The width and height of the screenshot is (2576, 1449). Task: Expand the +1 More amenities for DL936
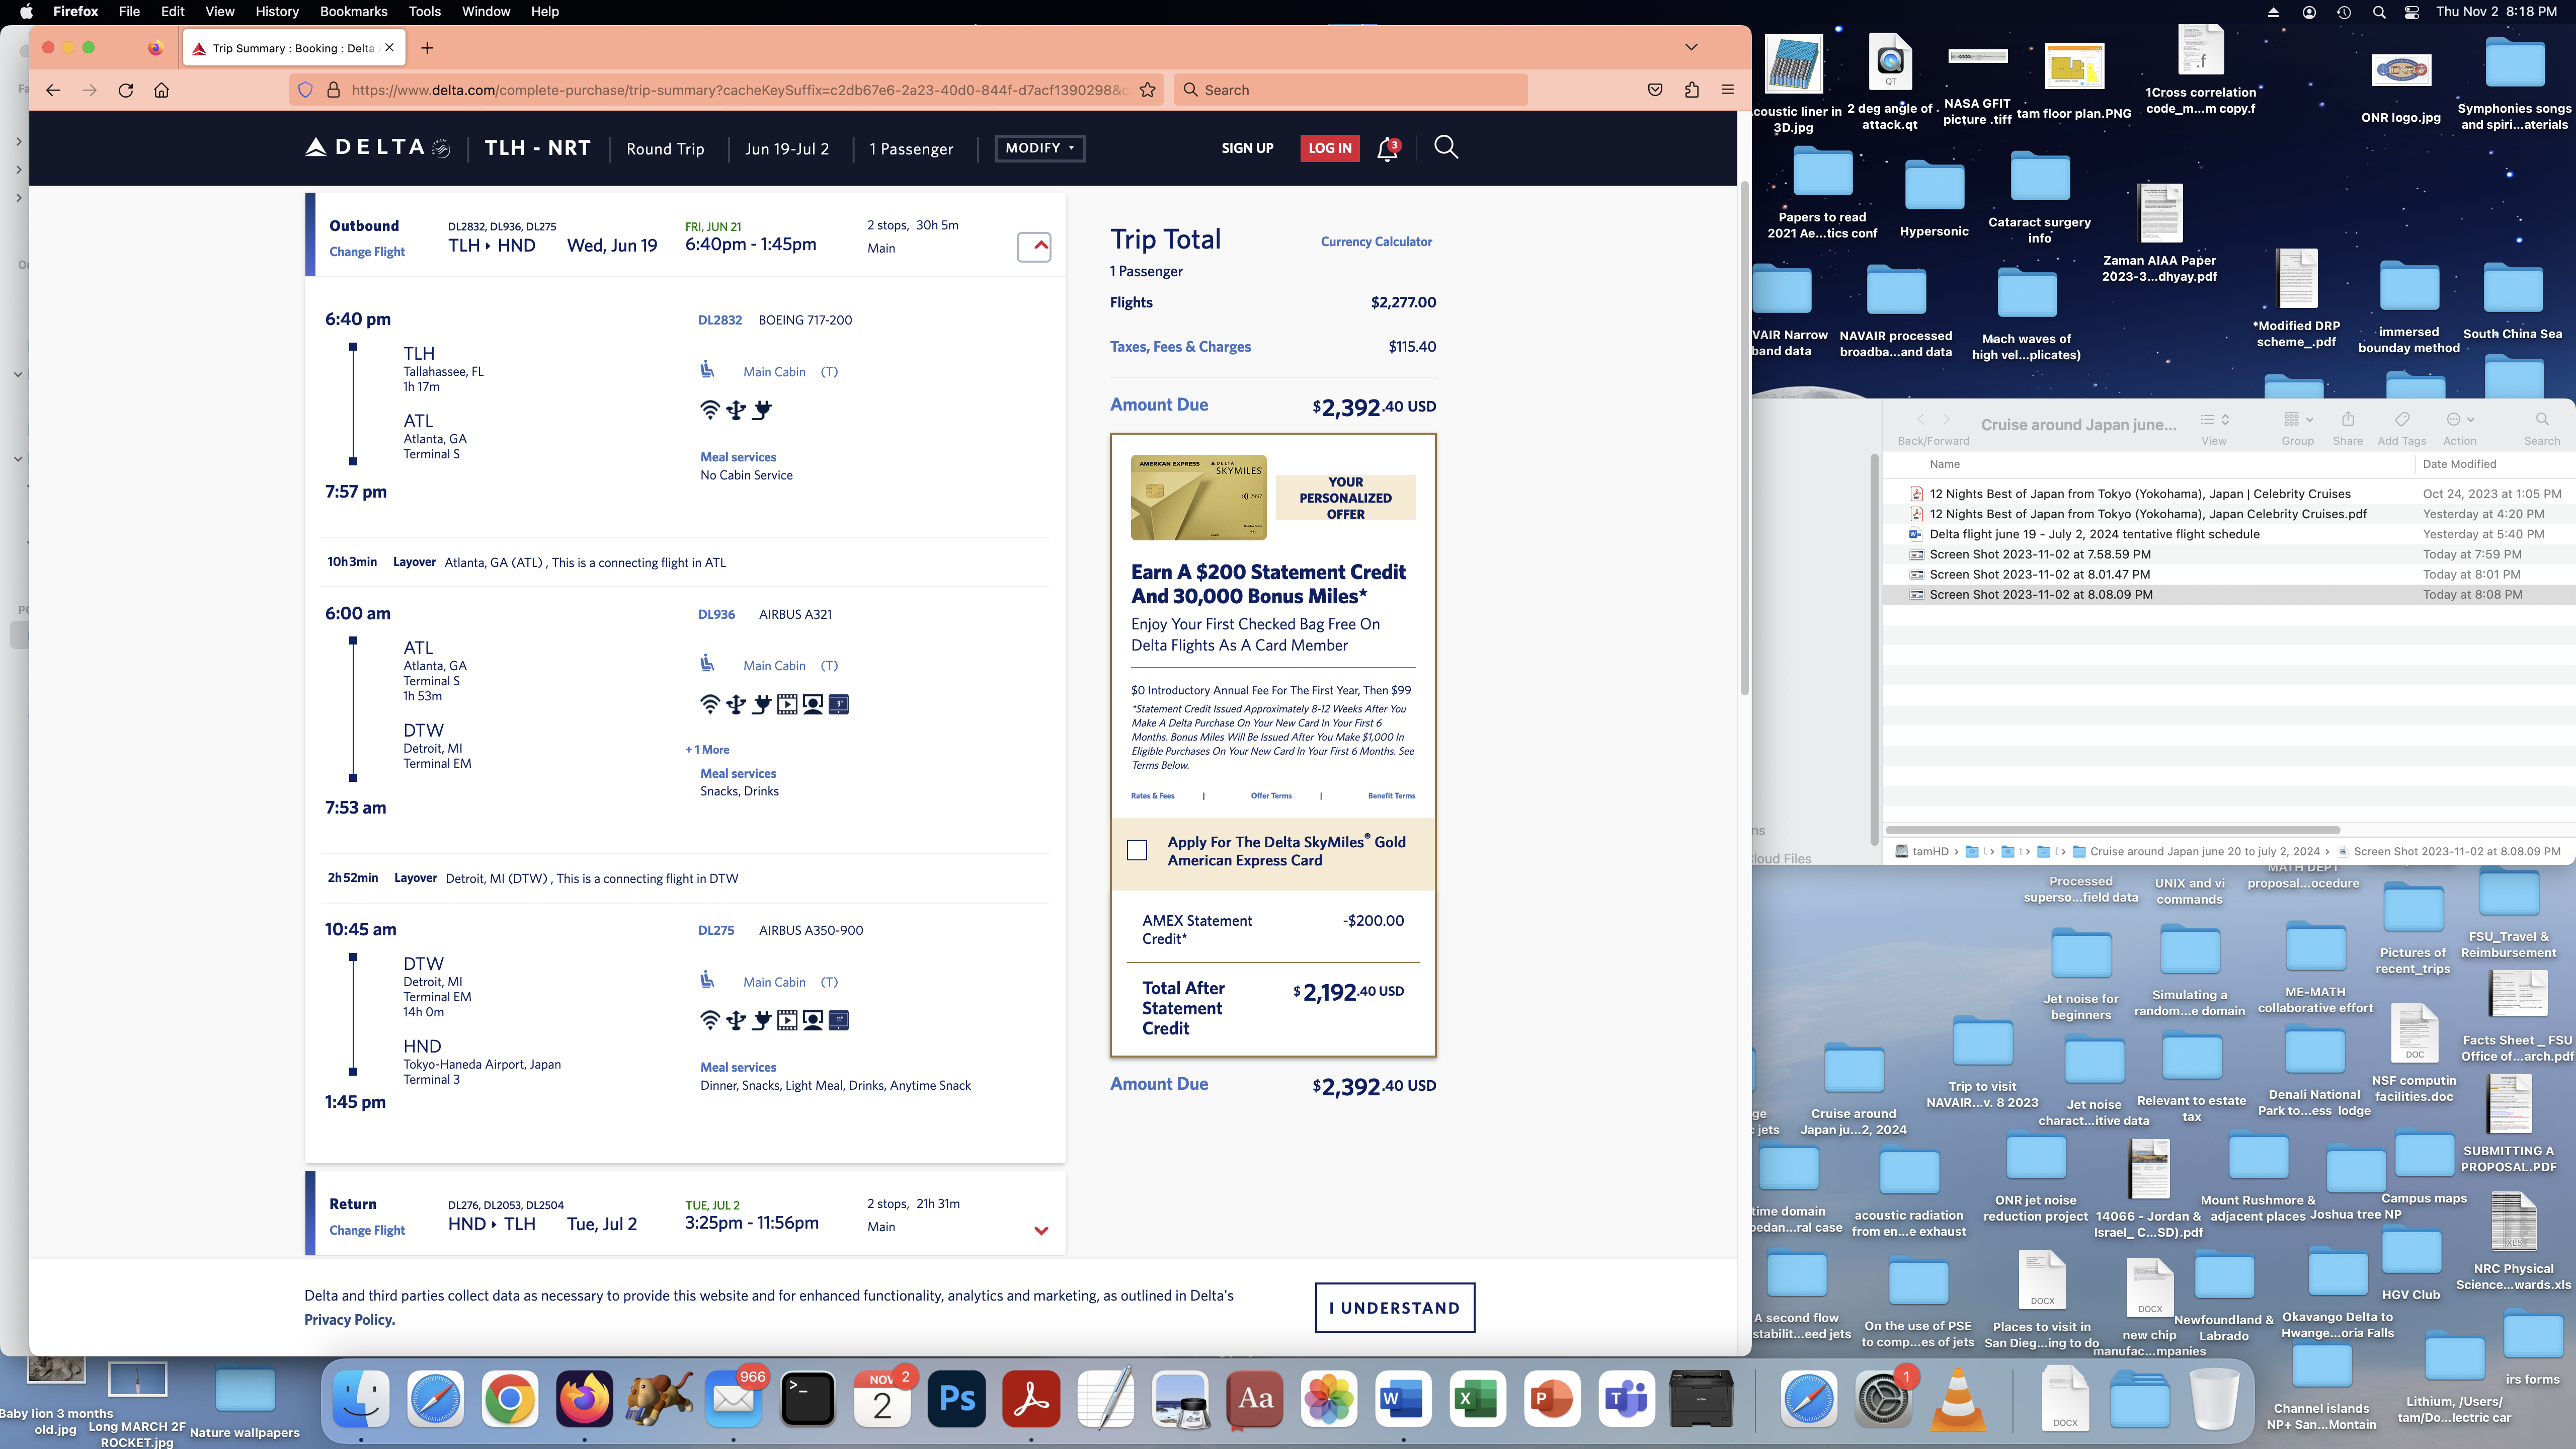[x=707, y=749]
